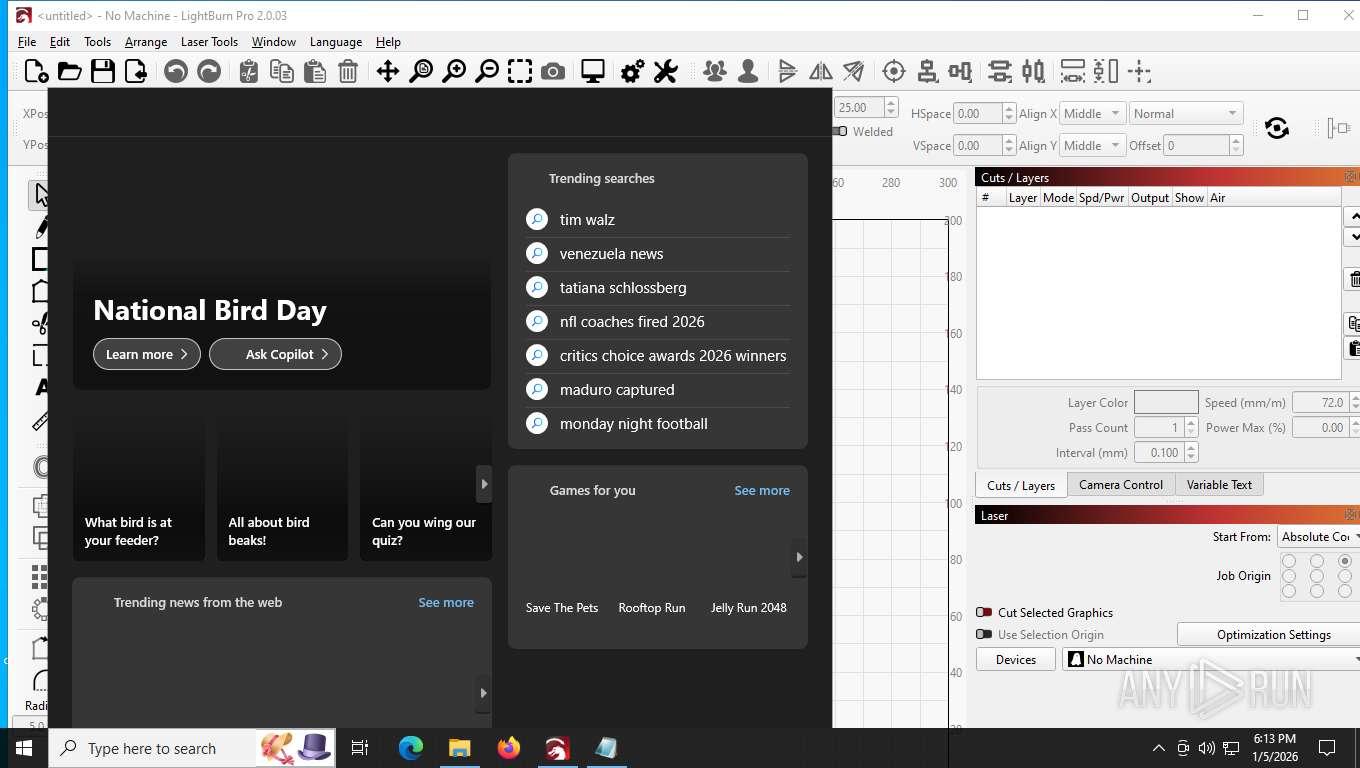Save the project with the floppy disk icon
This screenshot has width=1360, height=768.
(102, 71)
